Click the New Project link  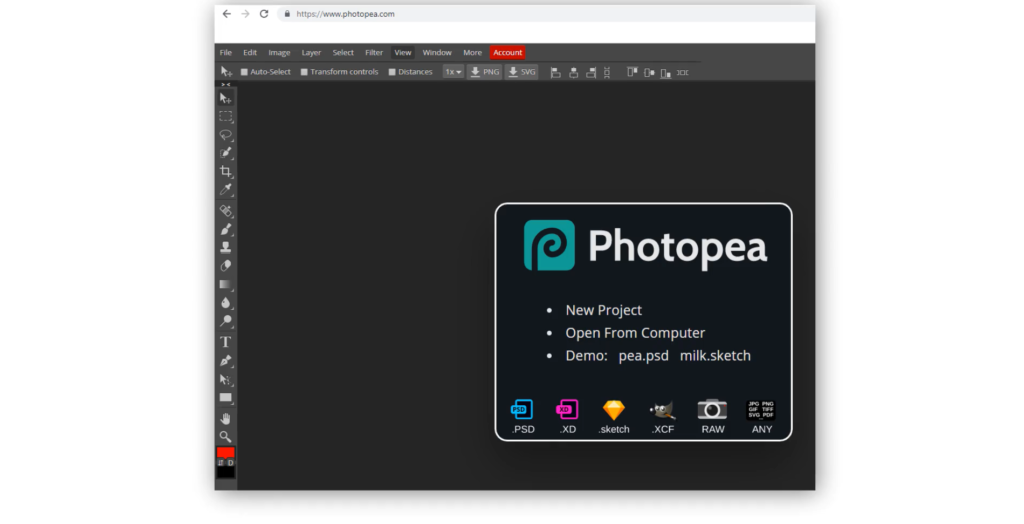(x=603, y=310)
